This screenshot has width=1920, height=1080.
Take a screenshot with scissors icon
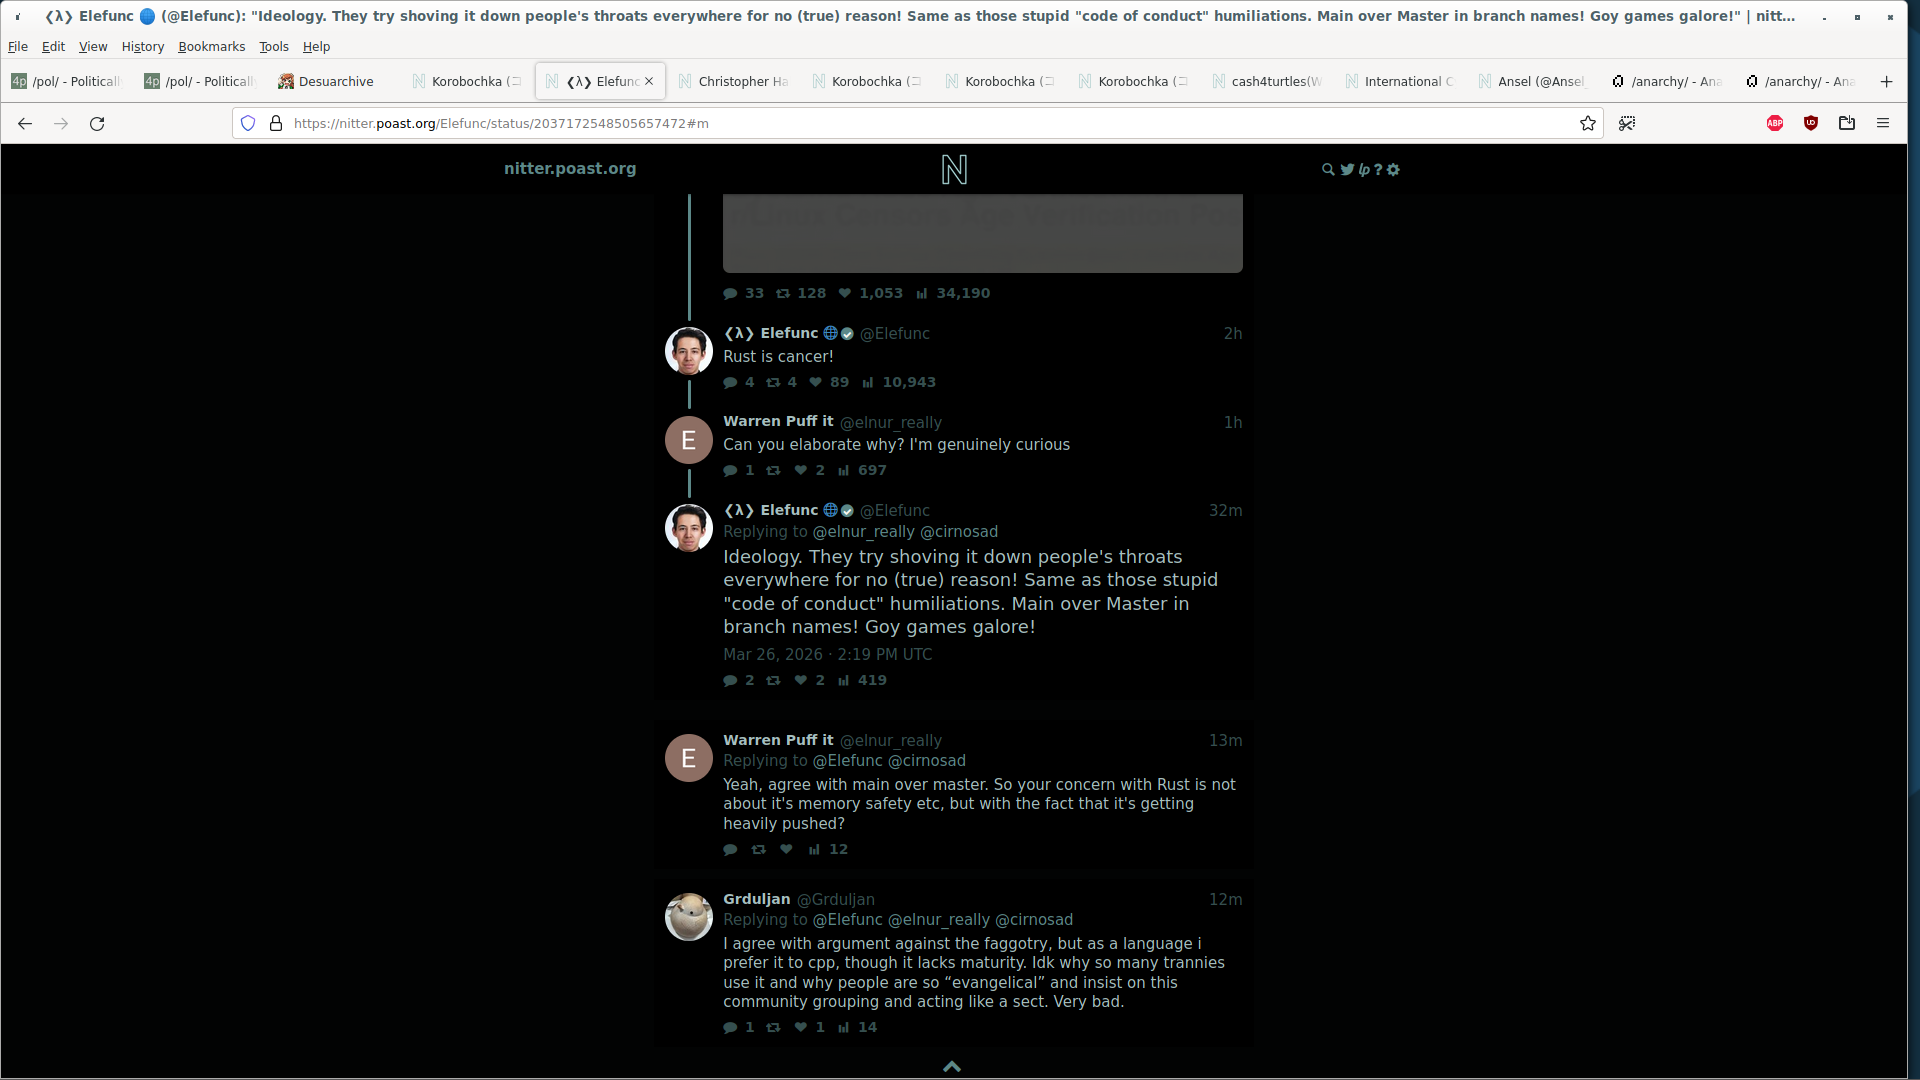1627,123
